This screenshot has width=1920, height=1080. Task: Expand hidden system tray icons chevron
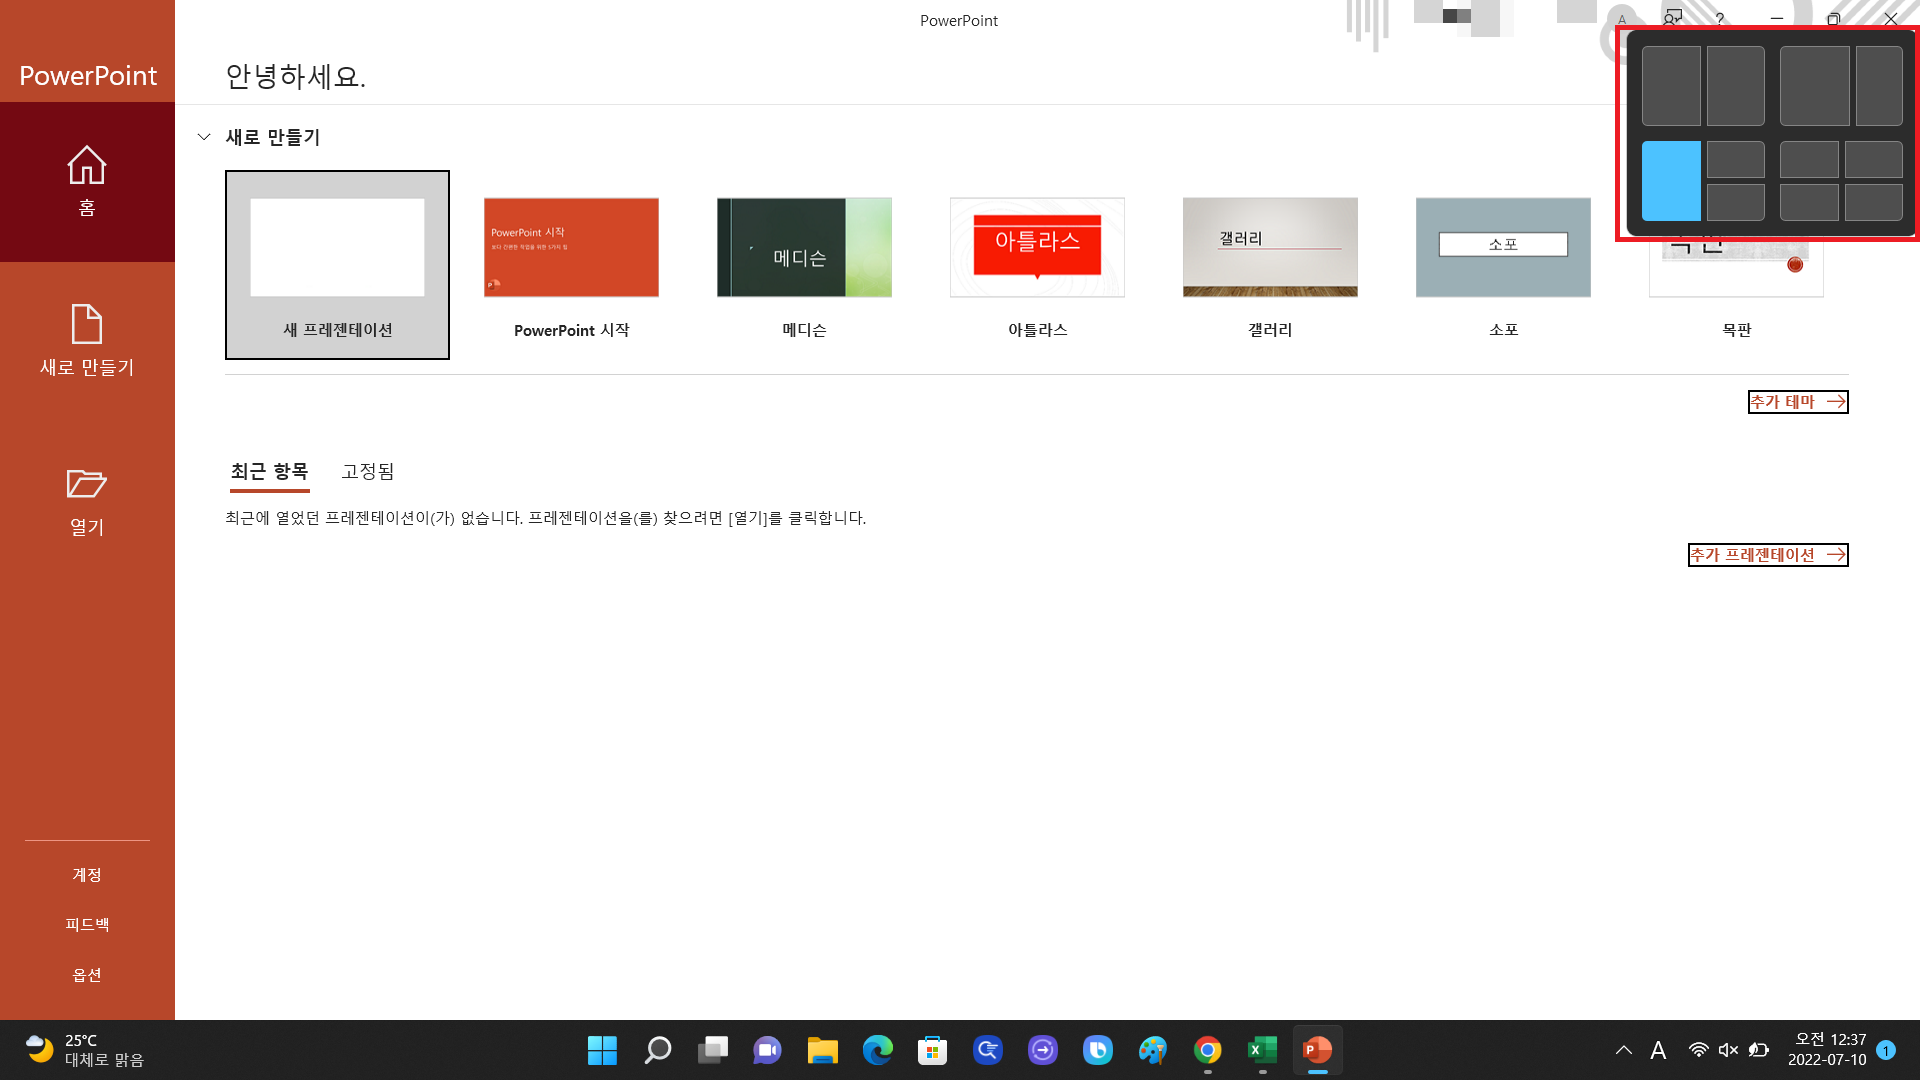coord(1623,1050)
